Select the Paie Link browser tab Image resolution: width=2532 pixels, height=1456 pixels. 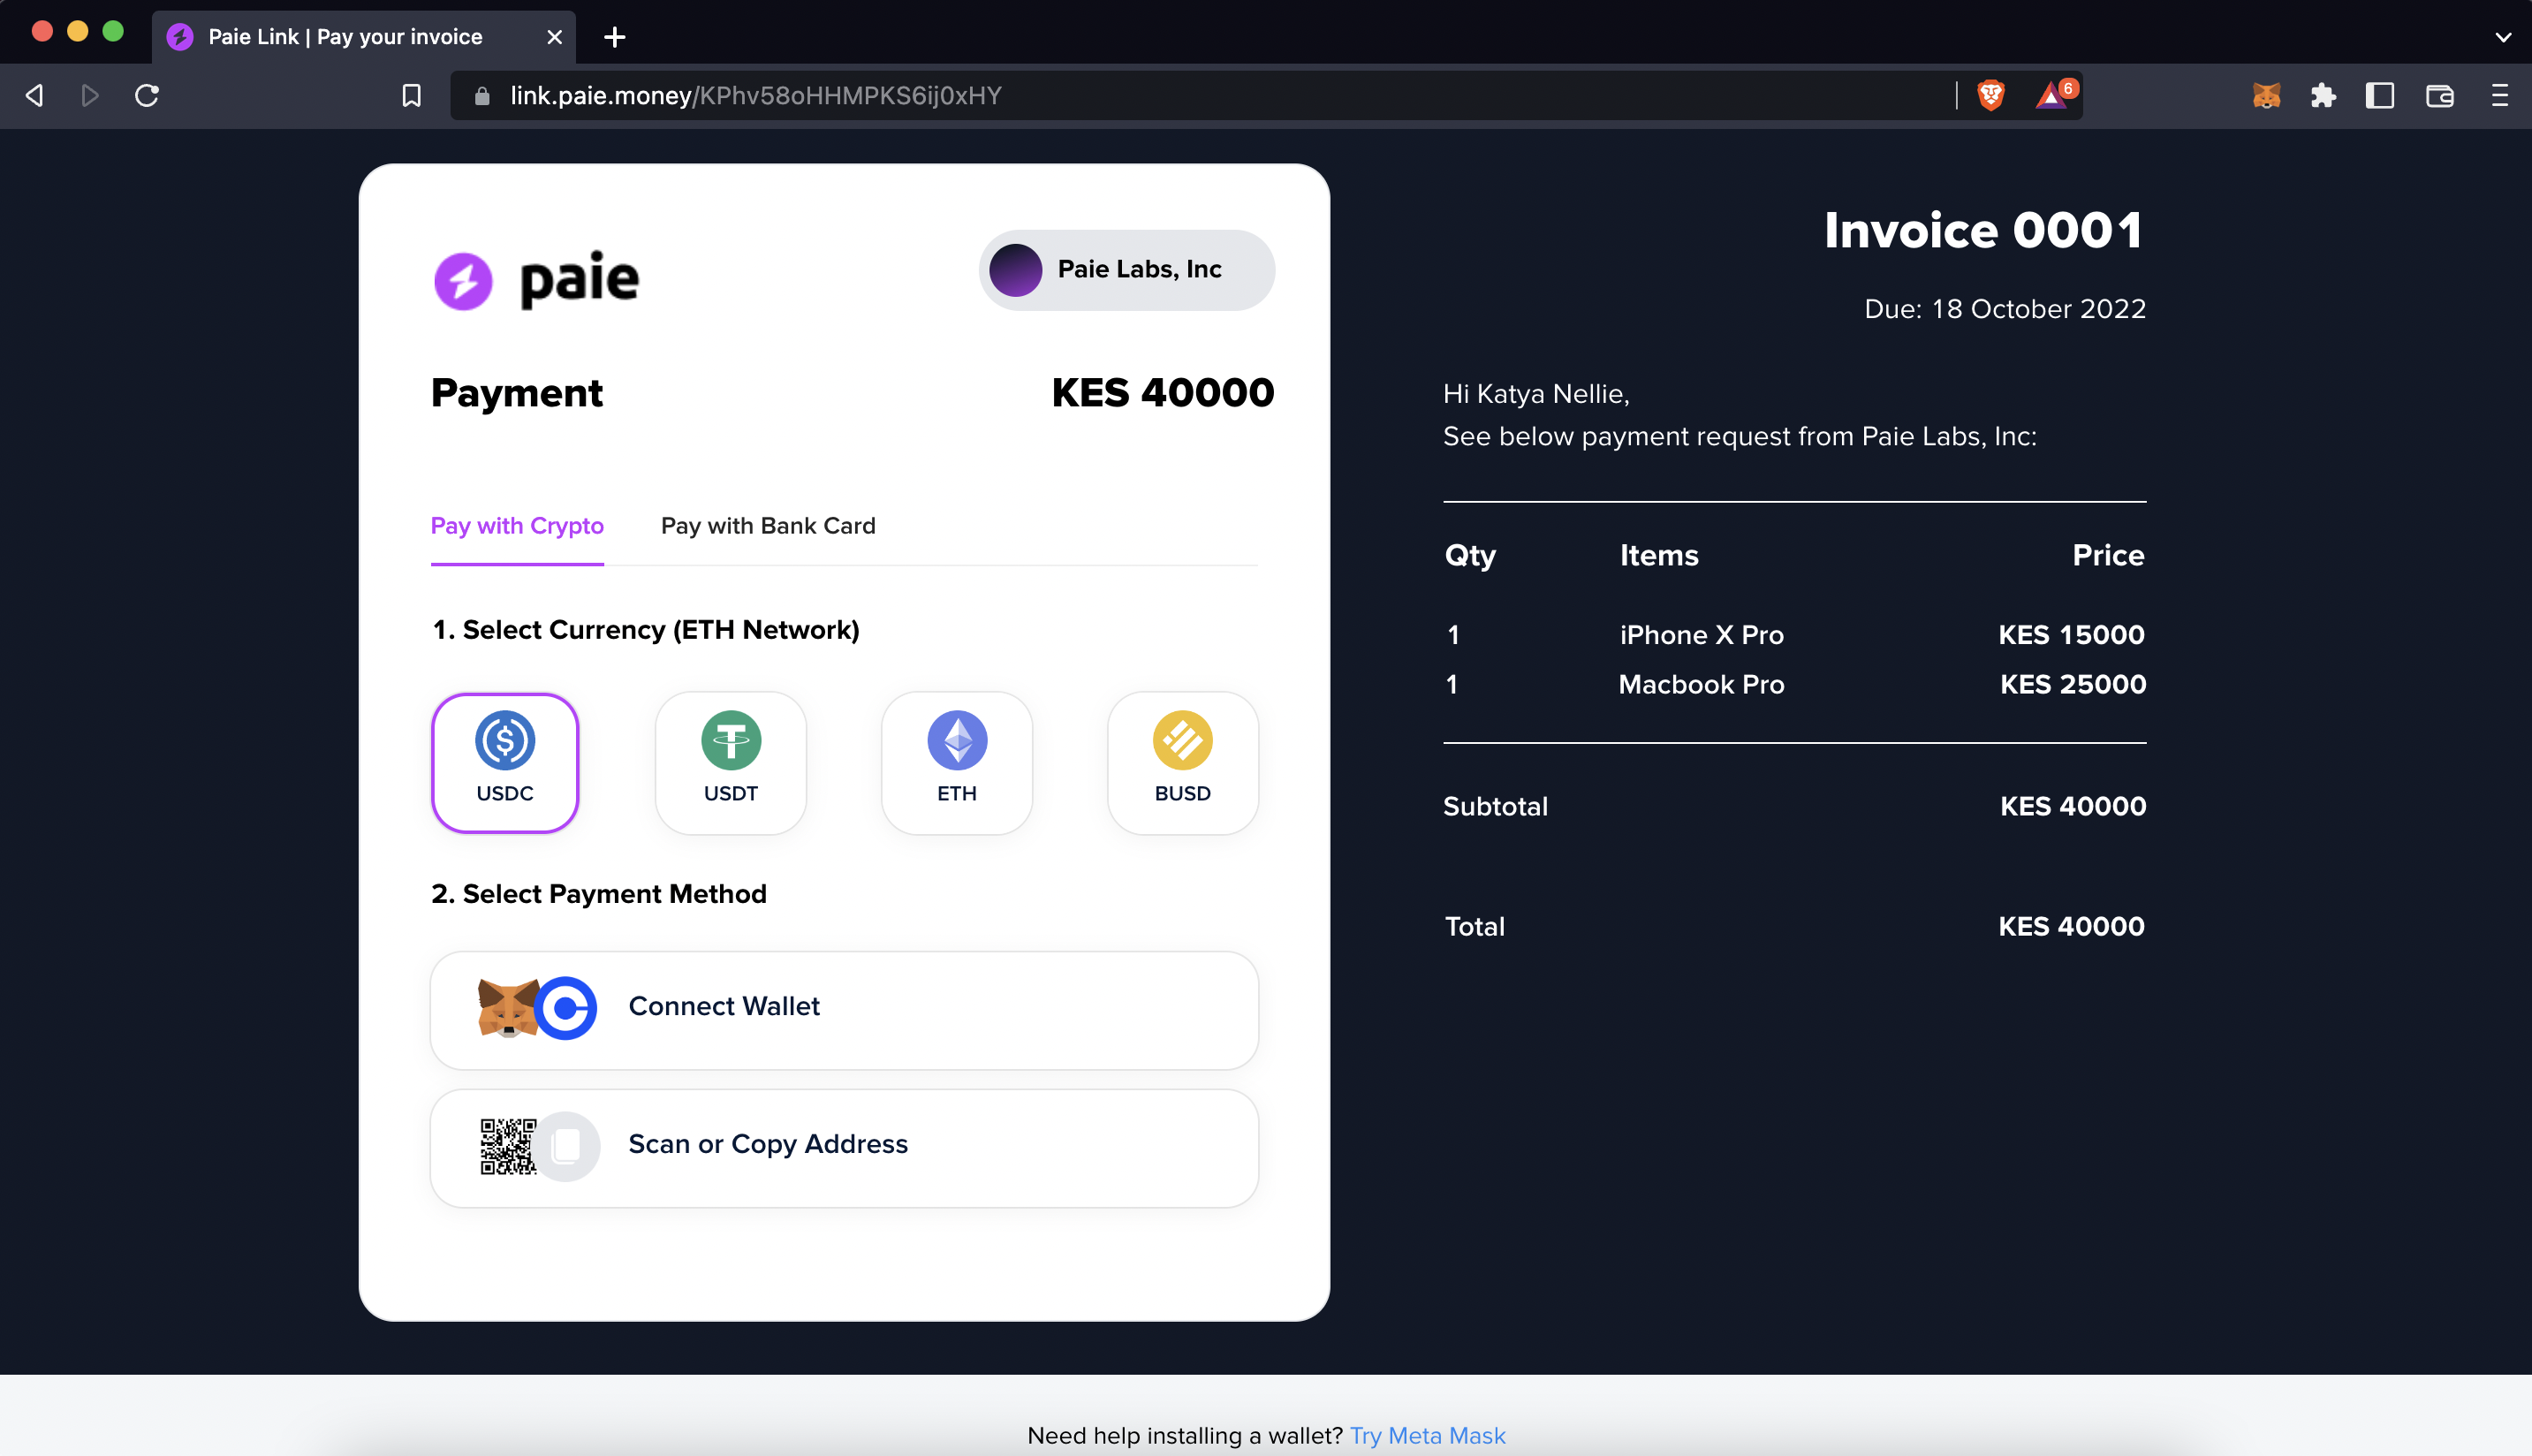click(364, 37)
